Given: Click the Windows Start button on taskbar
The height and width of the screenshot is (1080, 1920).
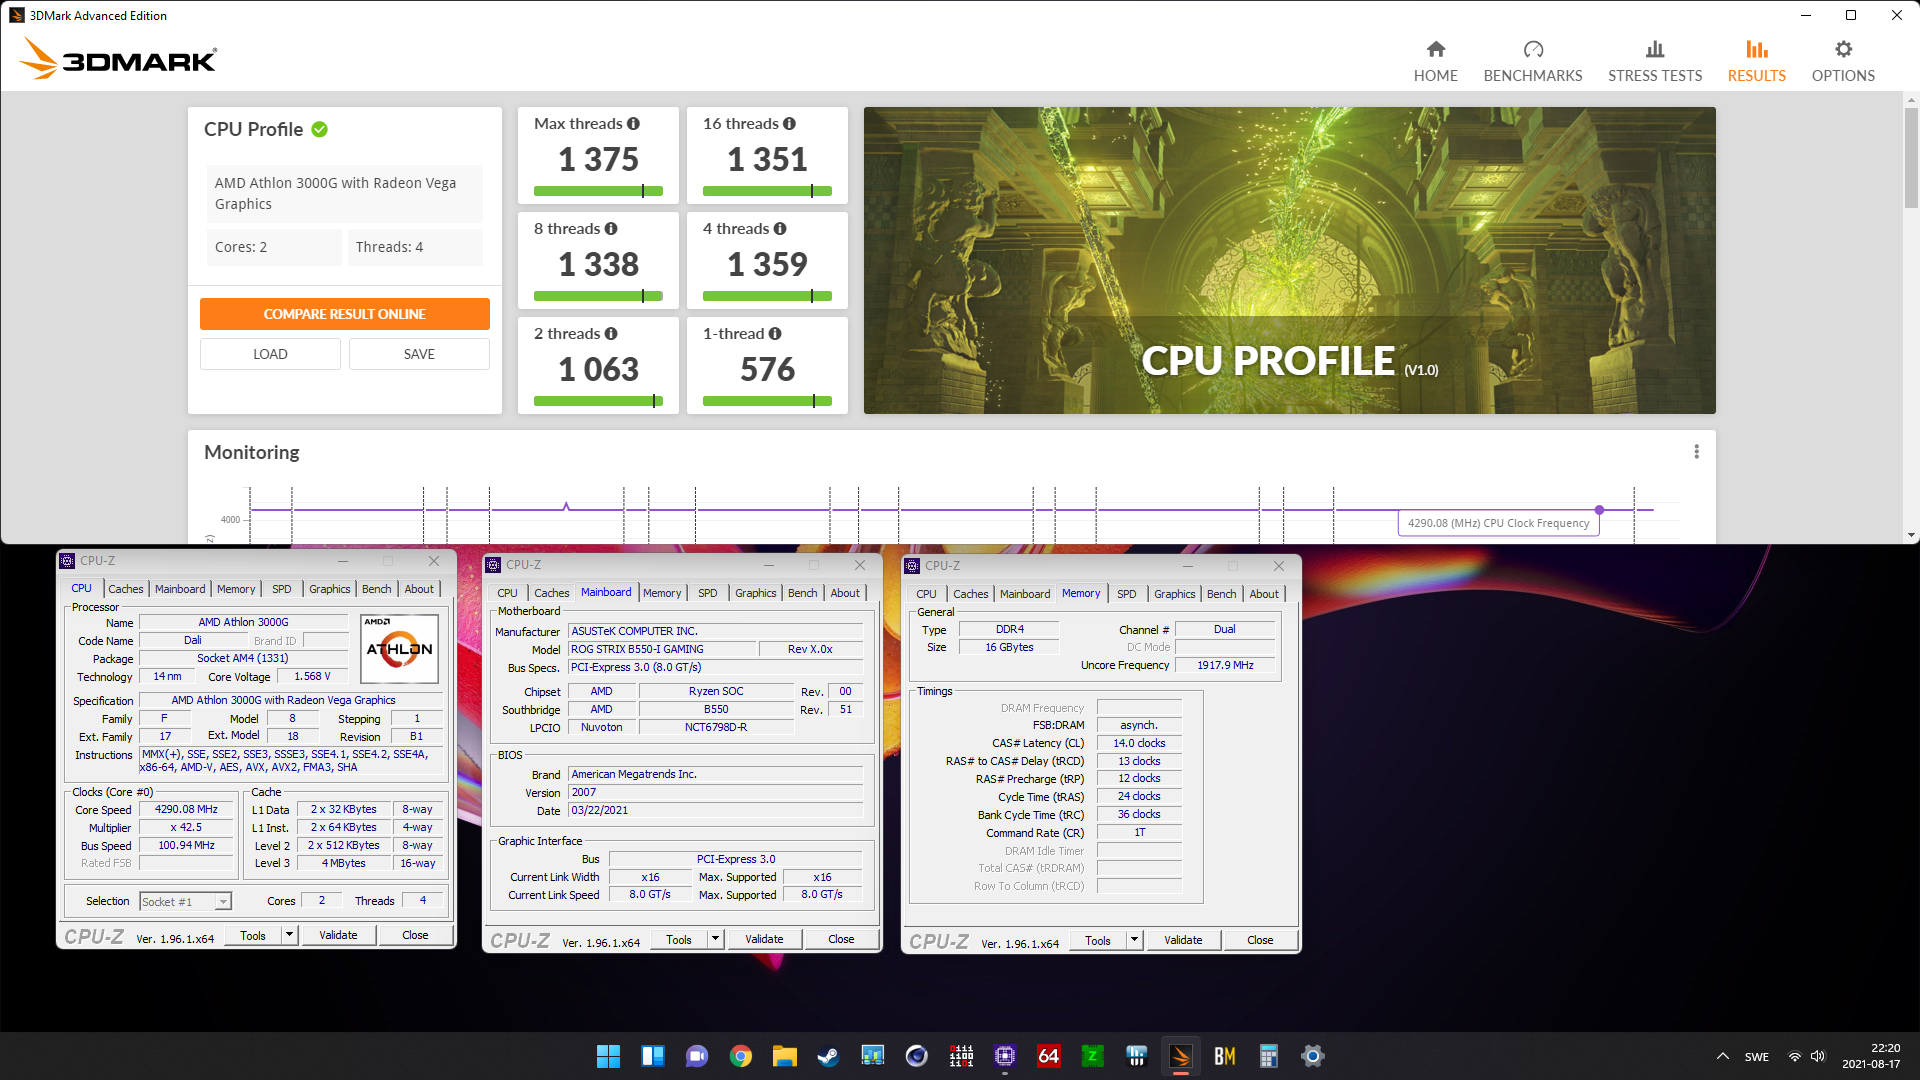Looking at the screenshot, I should 608,1056.
